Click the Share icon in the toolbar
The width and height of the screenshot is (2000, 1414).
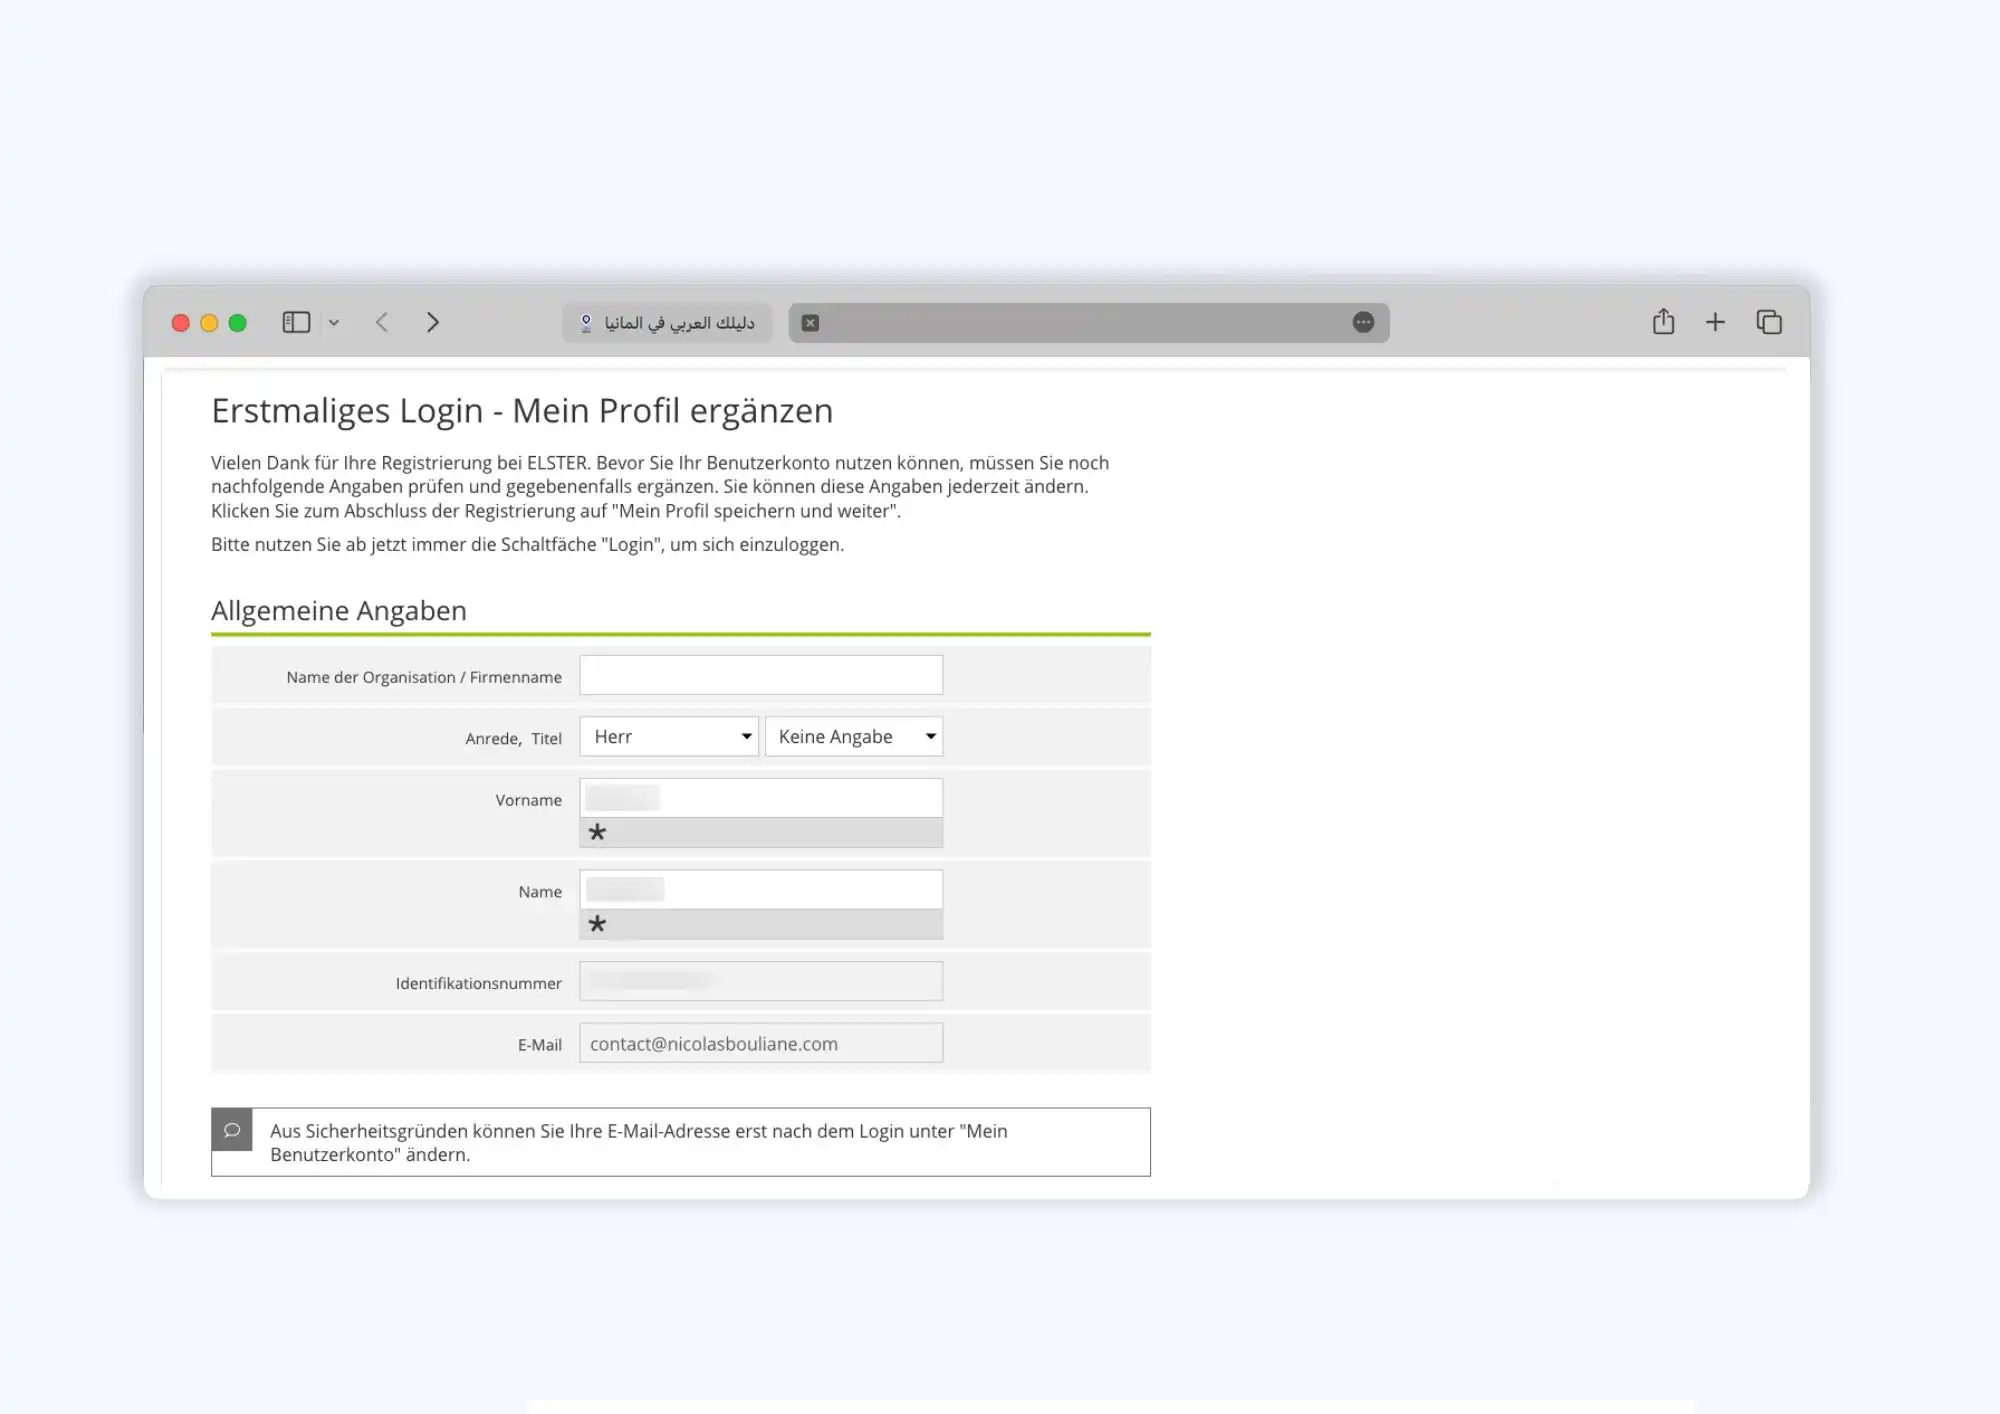(x=1663, y=322)
